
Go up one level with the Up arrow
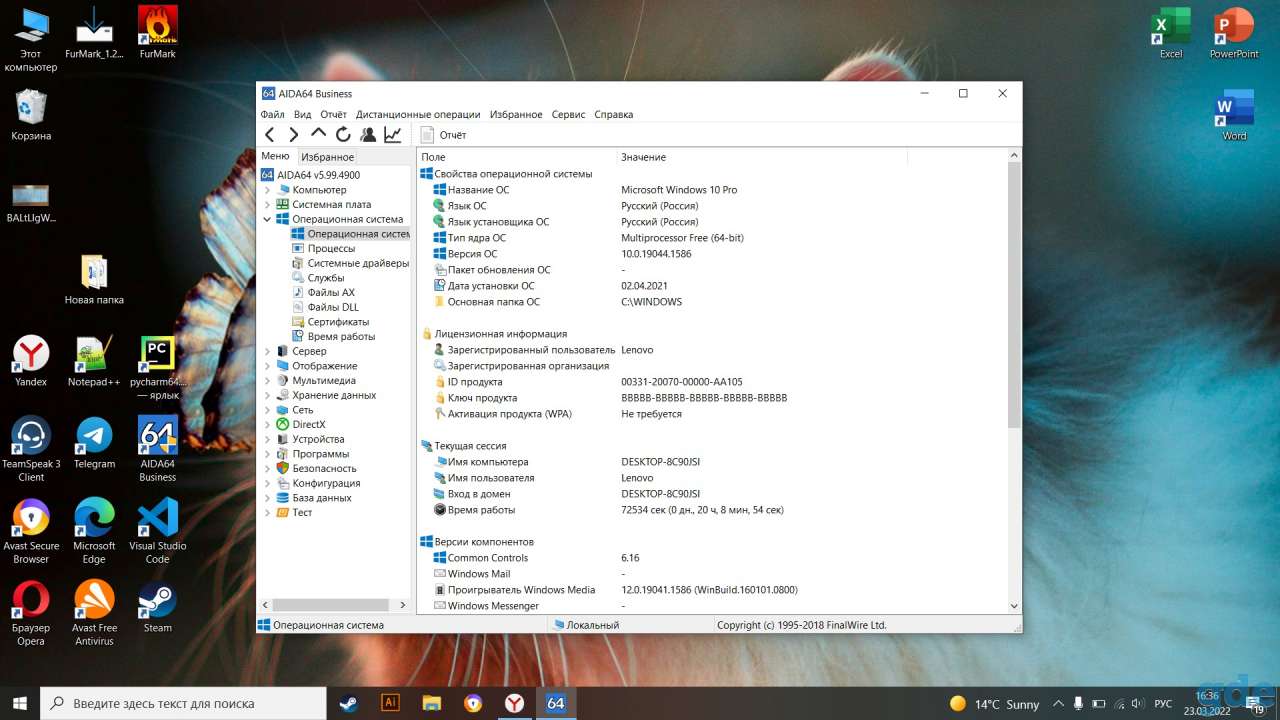coord(318,133)
